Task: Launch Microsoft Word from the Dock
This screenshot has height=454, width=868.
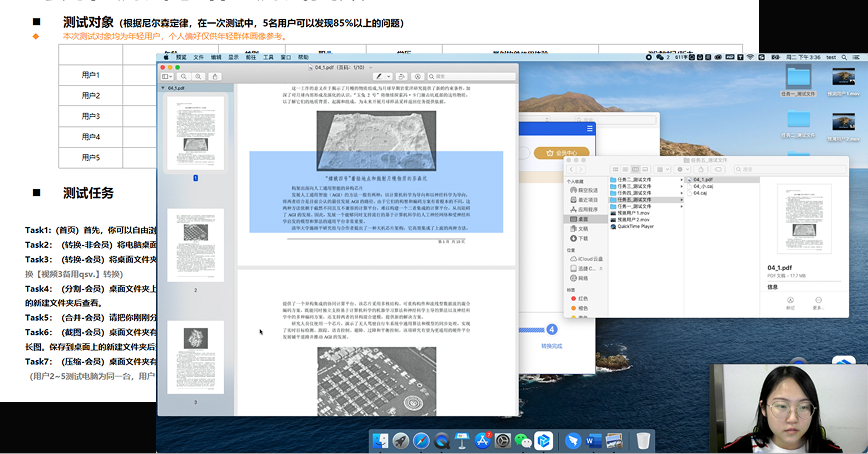Action: pos(593,440)
